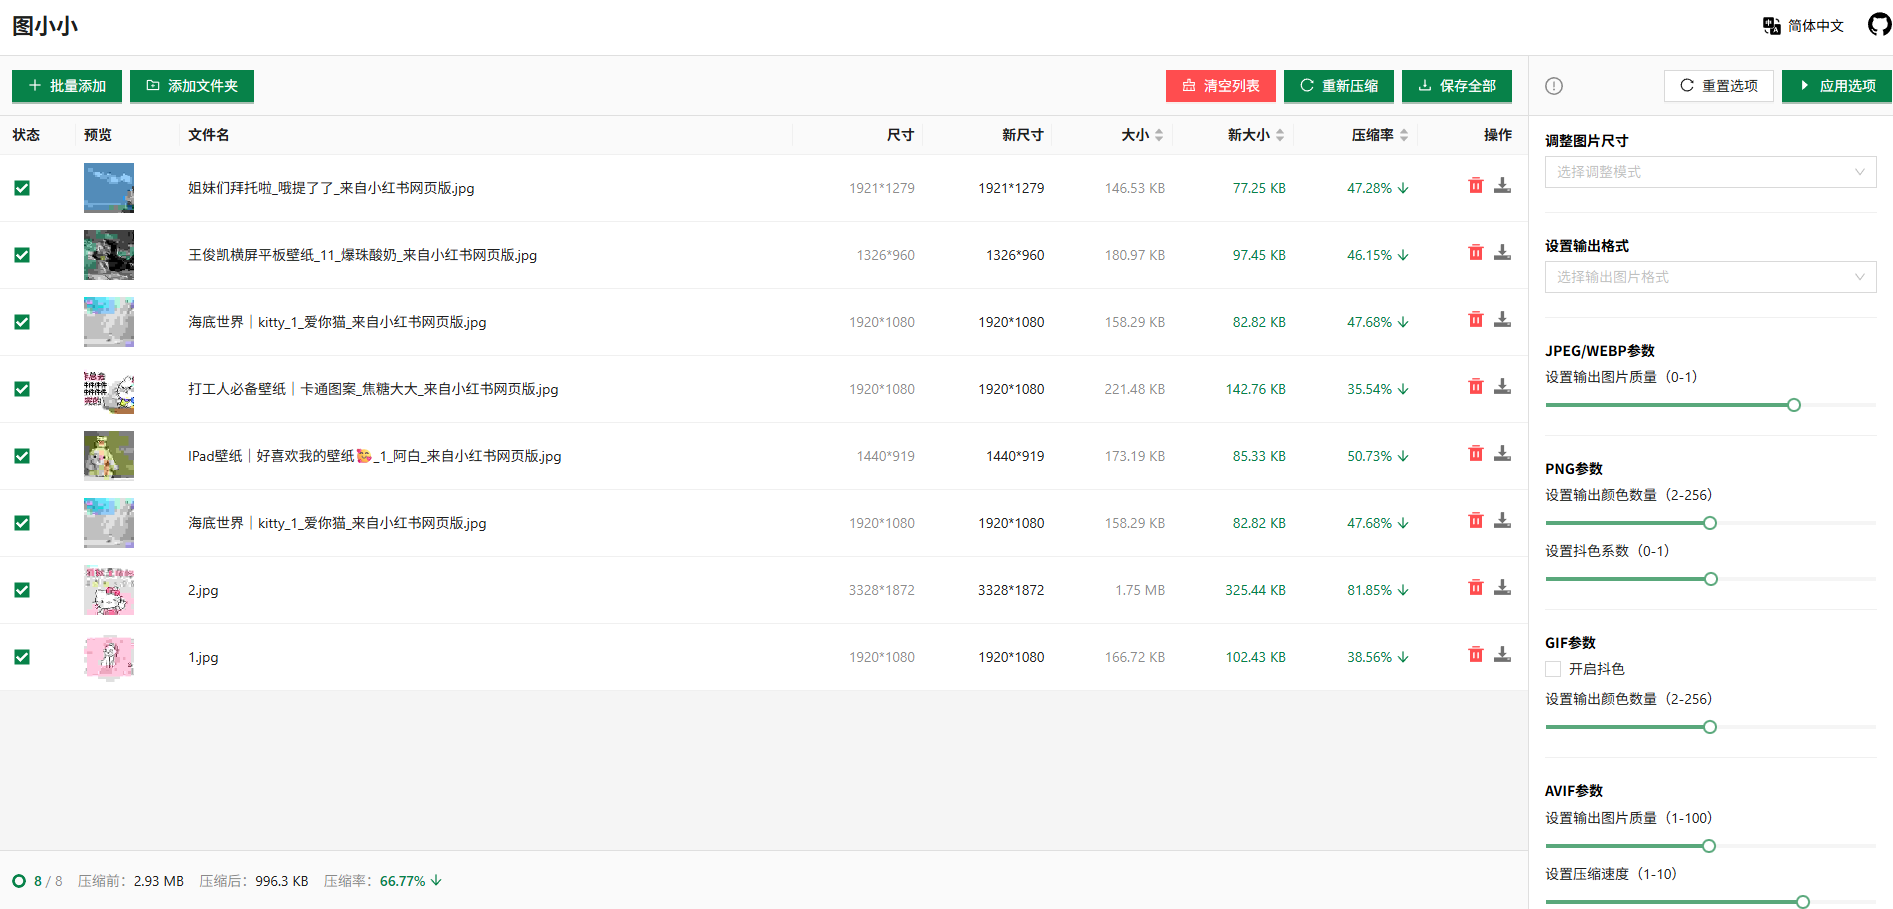Uncheck the 1.jpg row checkbox
This screenshot has width=1893, height=909.
click(22, 657)
